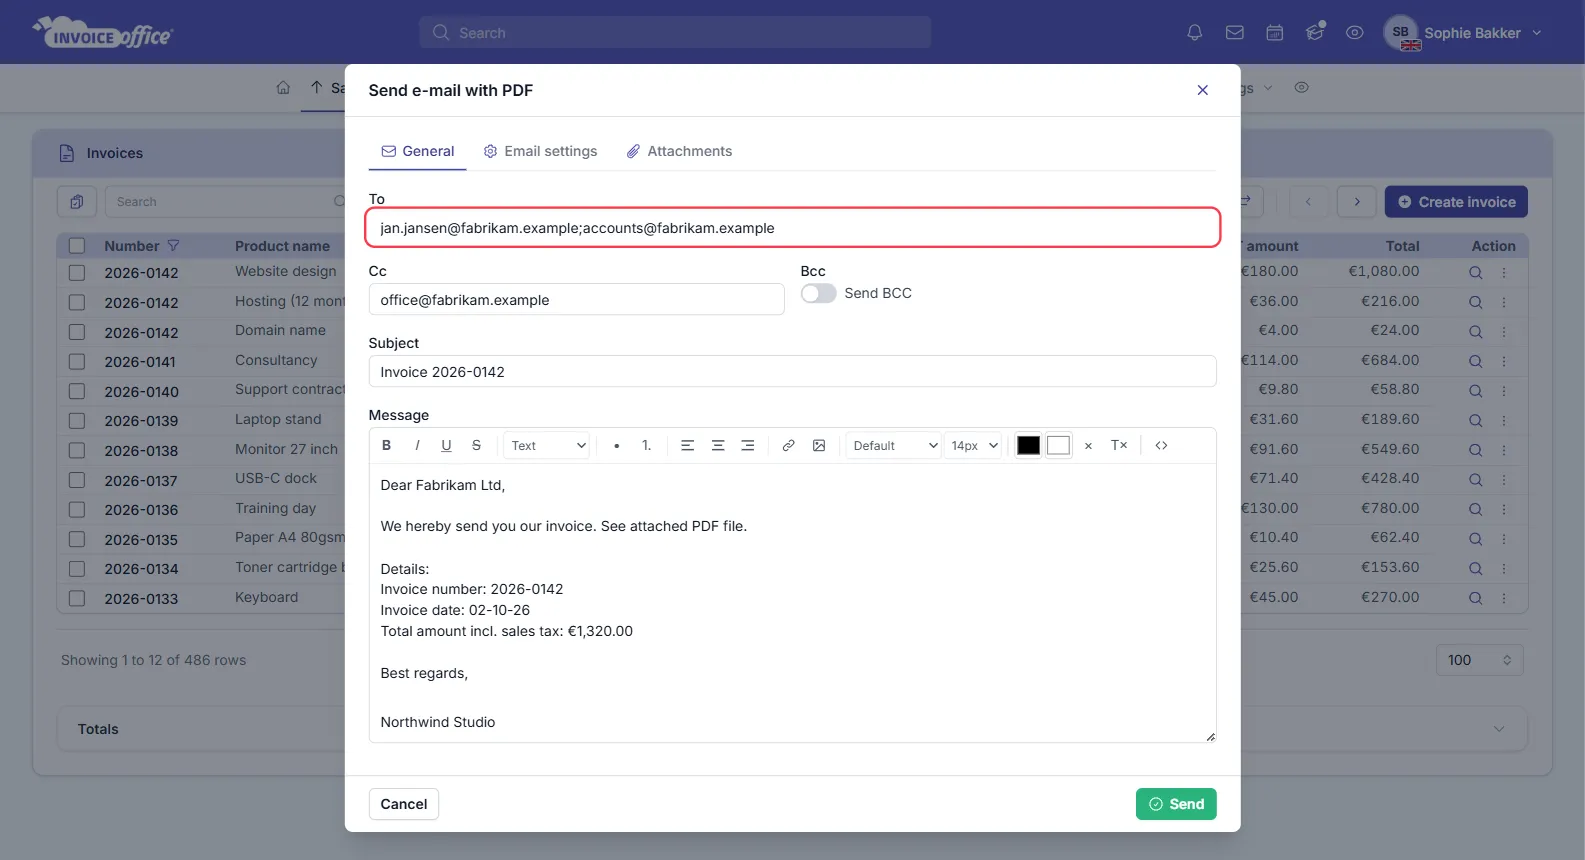Center-align the message text

[717, 446]
